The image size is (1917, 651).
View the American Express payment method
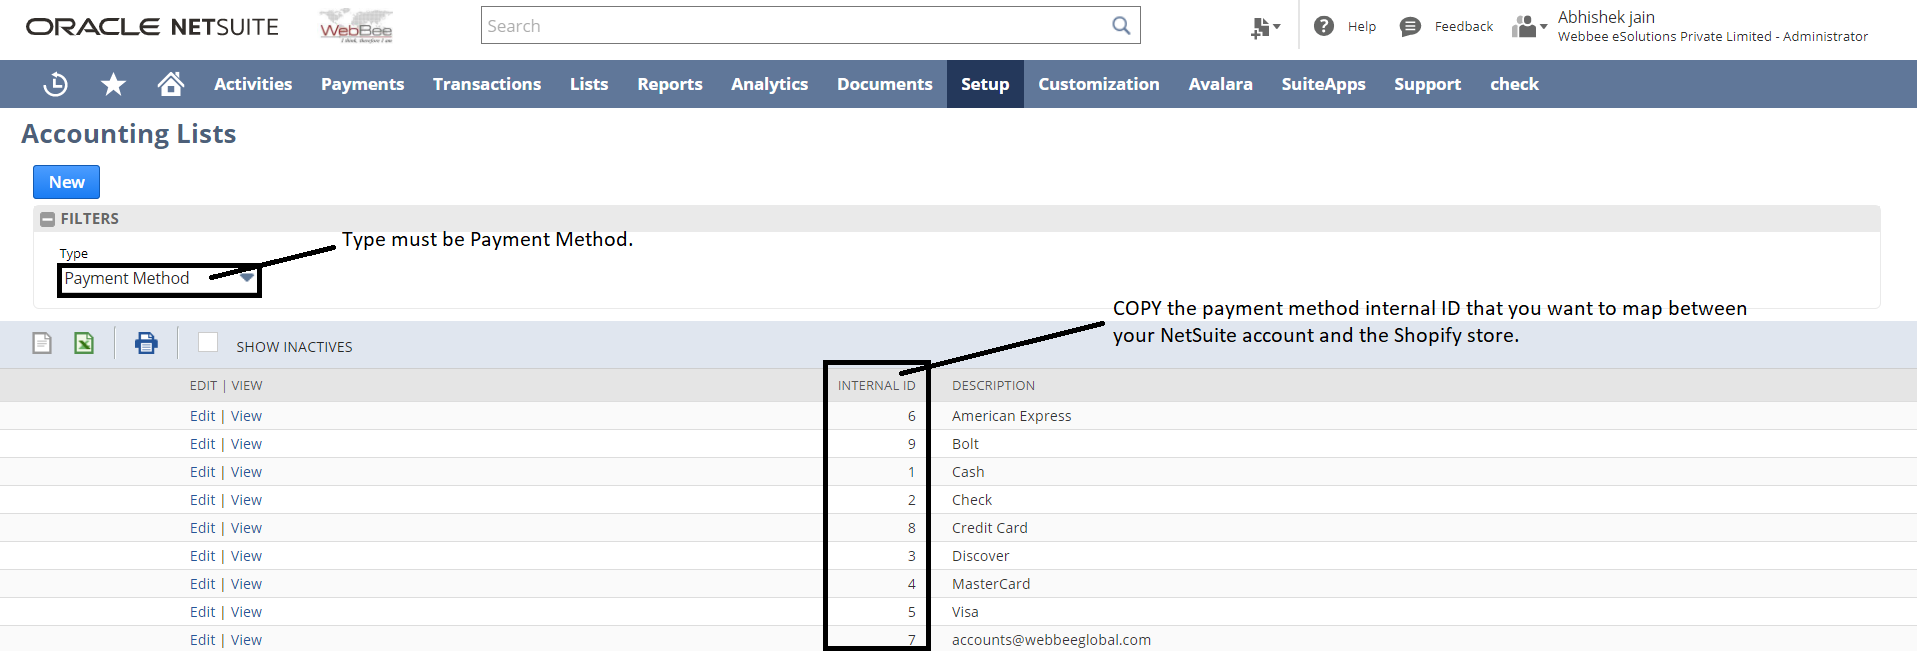[246, 416]
